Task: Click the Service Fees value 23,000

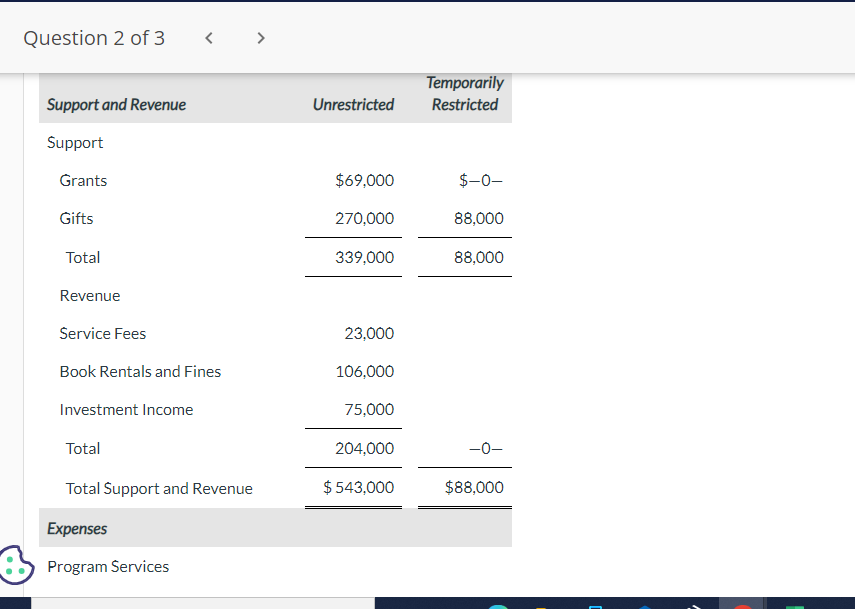Action: tap(369, 334)
